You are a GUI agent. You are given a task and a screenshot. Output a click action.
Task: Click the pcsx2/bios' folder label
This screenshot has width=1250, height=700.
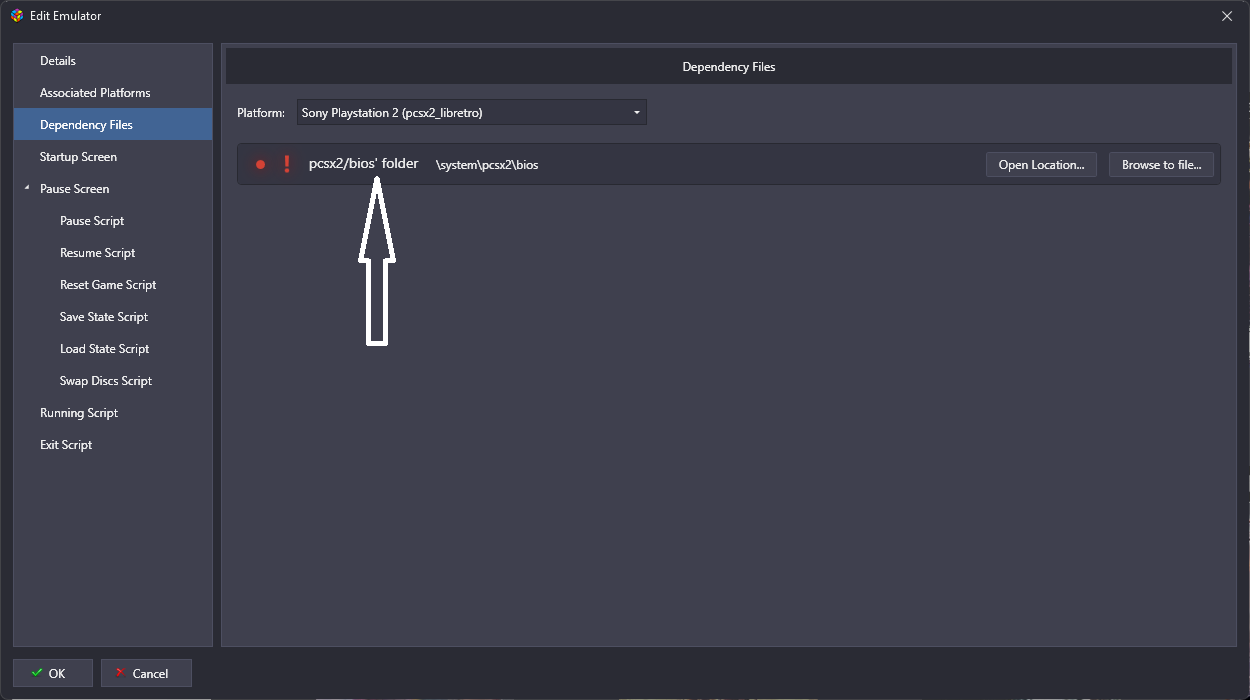click(x=363, y=164)
